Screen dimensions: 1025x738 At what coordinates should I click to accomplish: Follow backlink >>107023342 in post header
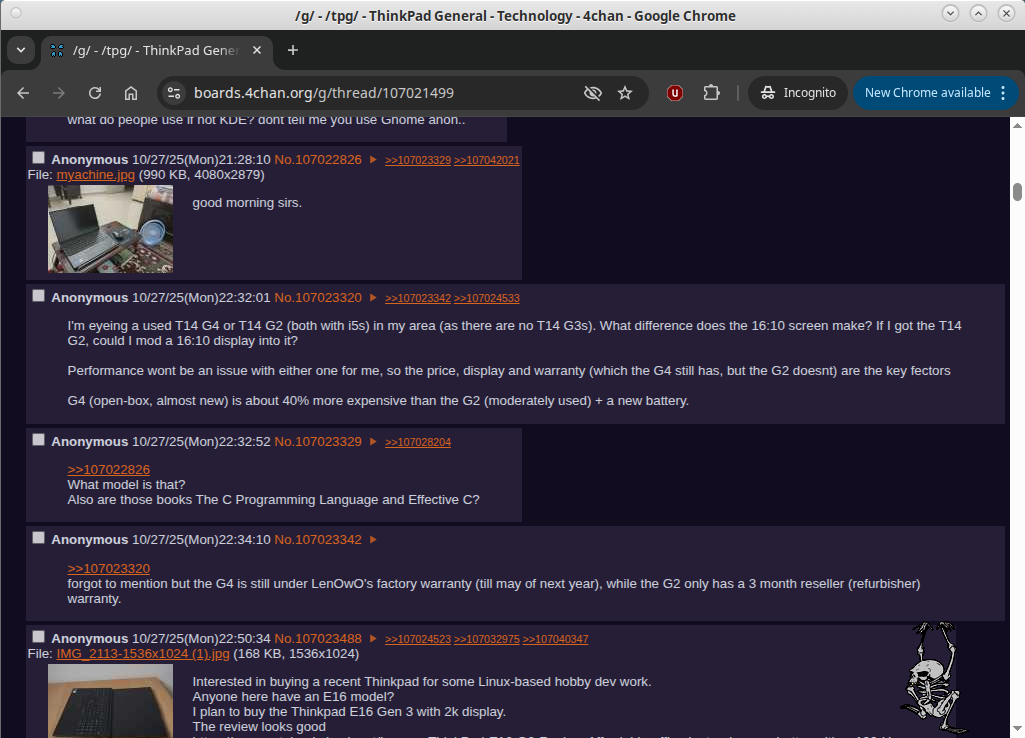(x=418, y=298)
